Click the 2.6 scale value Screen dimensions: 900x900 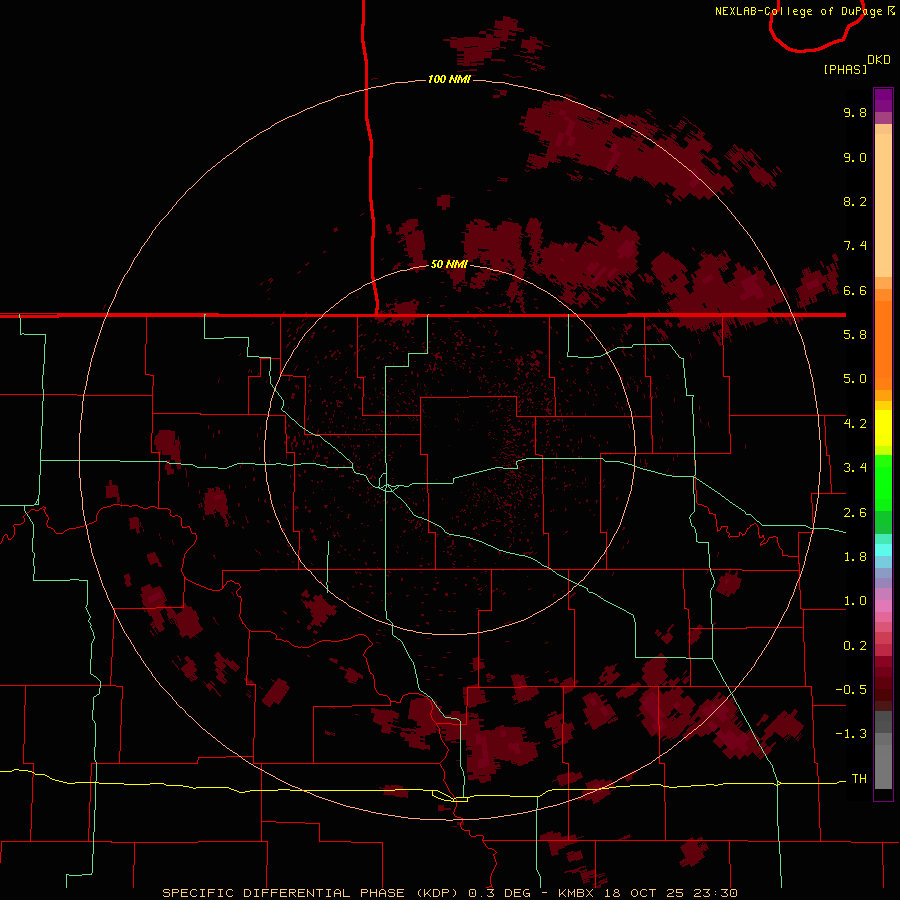point(855,513)
